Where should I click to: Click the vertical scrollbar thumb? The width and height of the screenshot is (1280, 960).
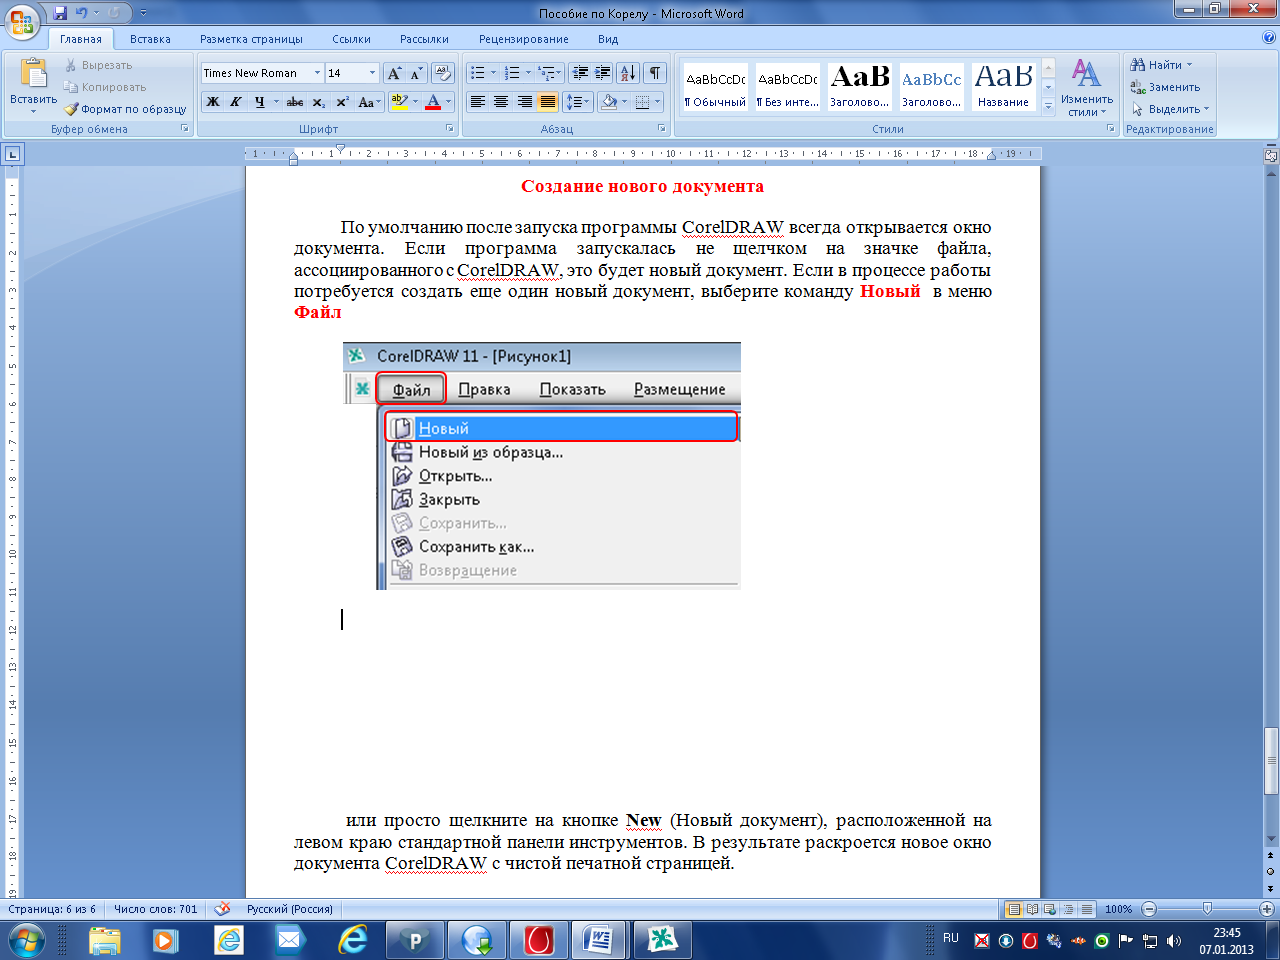(1271, 760)
